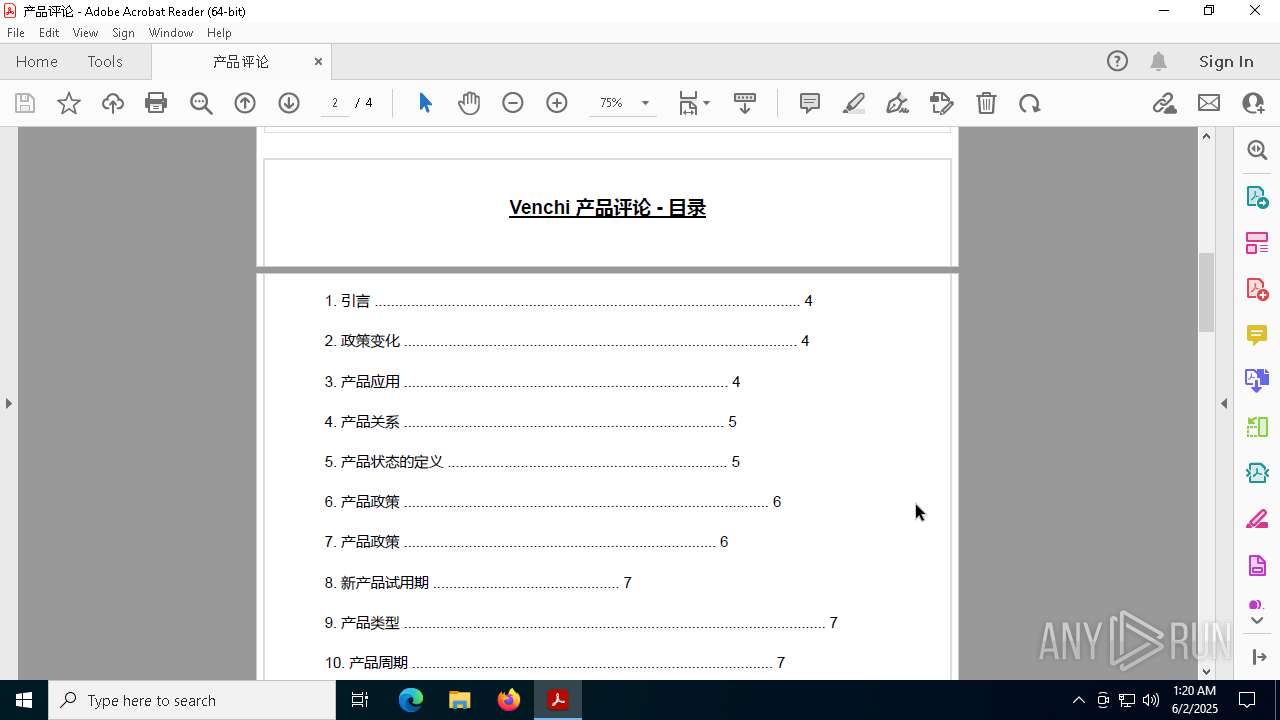1280x720 pixels.
Task: Click the page number input field
Action: 335,103
